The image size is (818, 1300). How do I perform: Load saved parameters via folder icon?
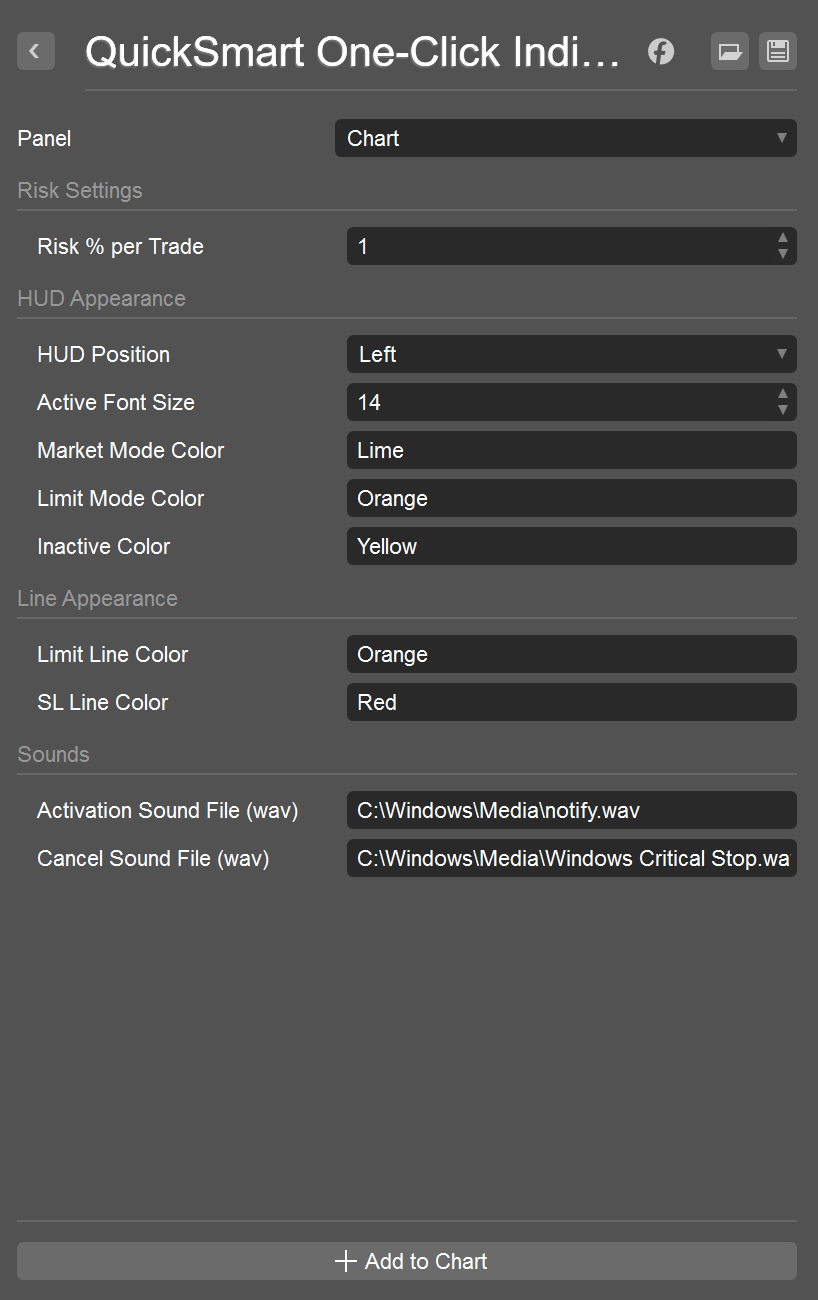click(729, 51)
